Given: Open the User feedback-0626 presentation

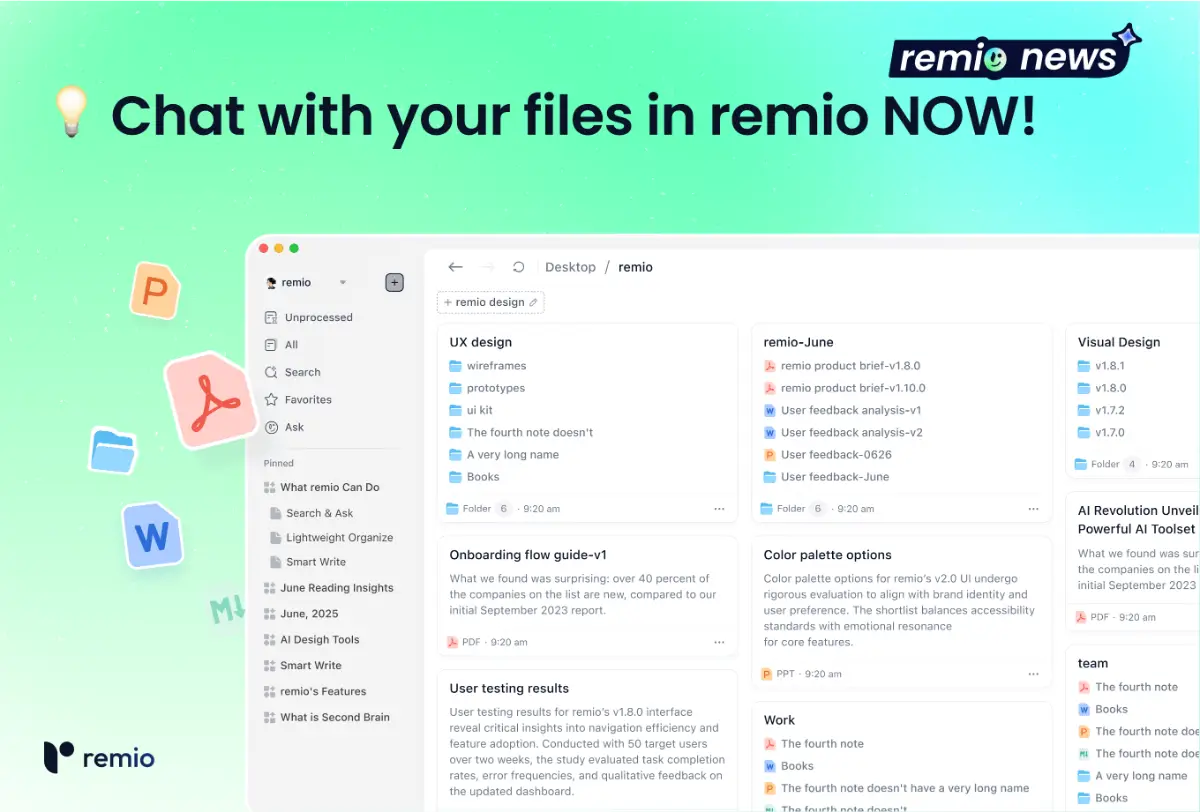Looking at the screenshot, I should pyautogui.click(x=836, y=454).
